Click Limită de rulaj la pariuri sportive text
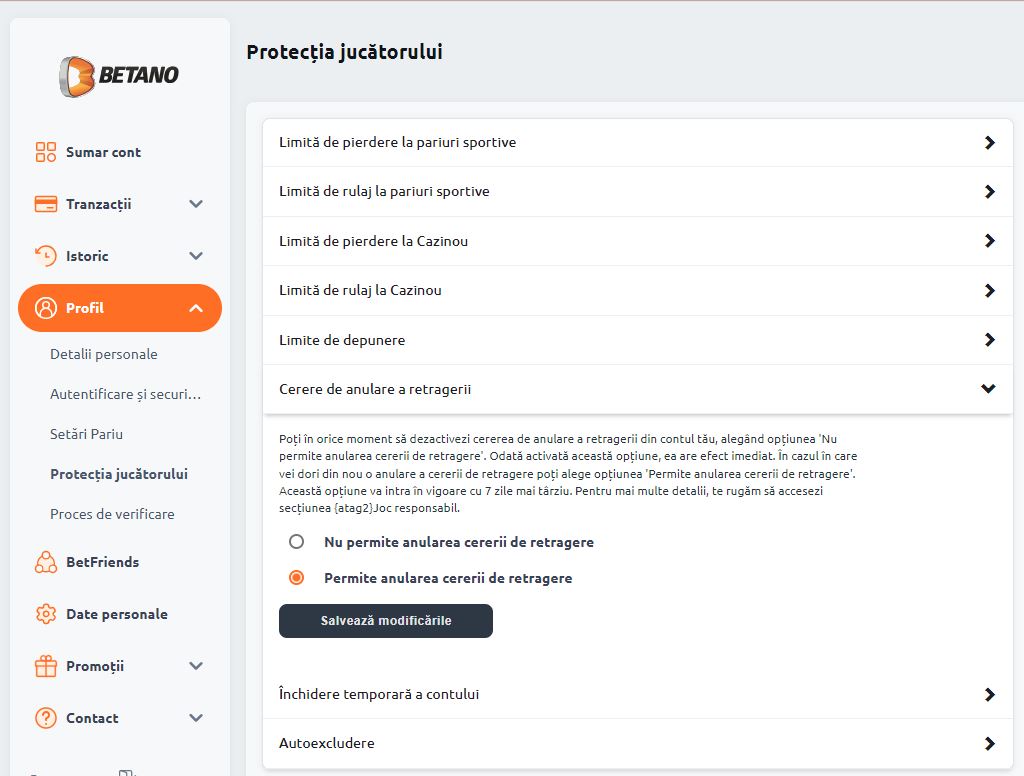The height and width of the screenshot is (776, 1024). (384, 191)
